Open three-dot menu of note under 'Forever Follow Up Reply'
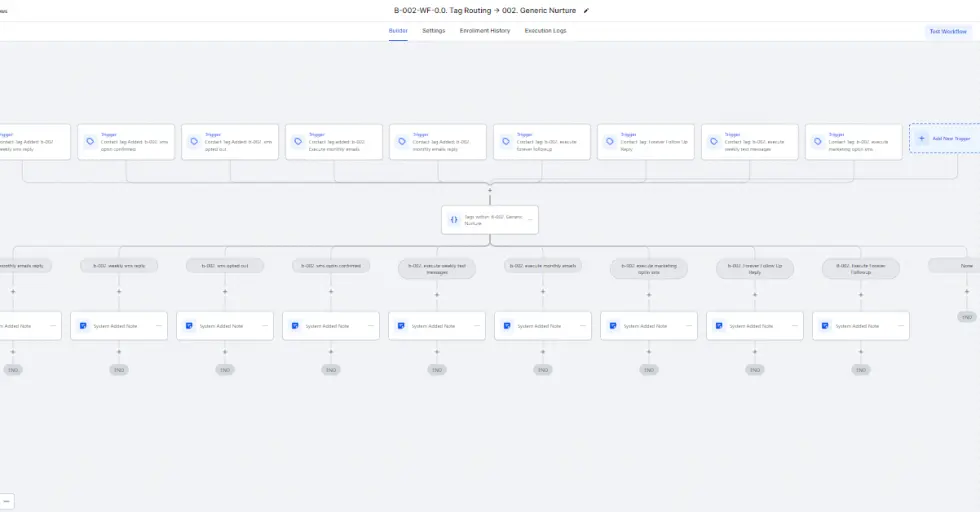This screenshot has height=512, width=980. click(x=795, y=326)
